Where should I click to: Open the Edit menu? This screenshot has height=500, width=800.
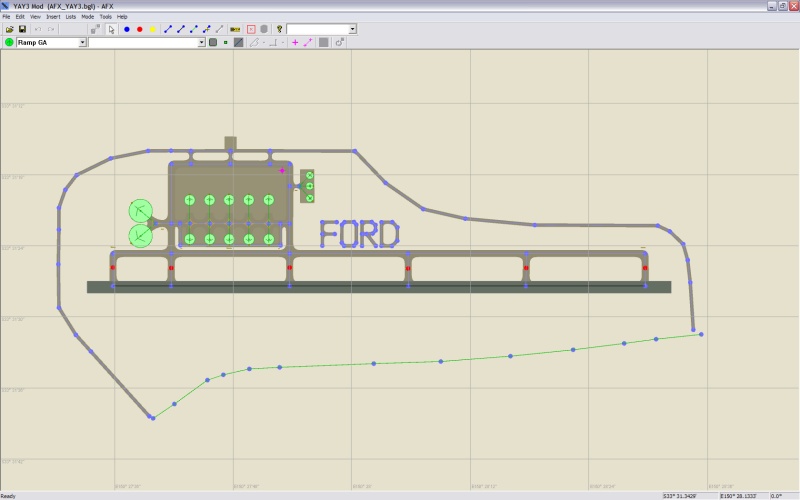click(20, 16)
